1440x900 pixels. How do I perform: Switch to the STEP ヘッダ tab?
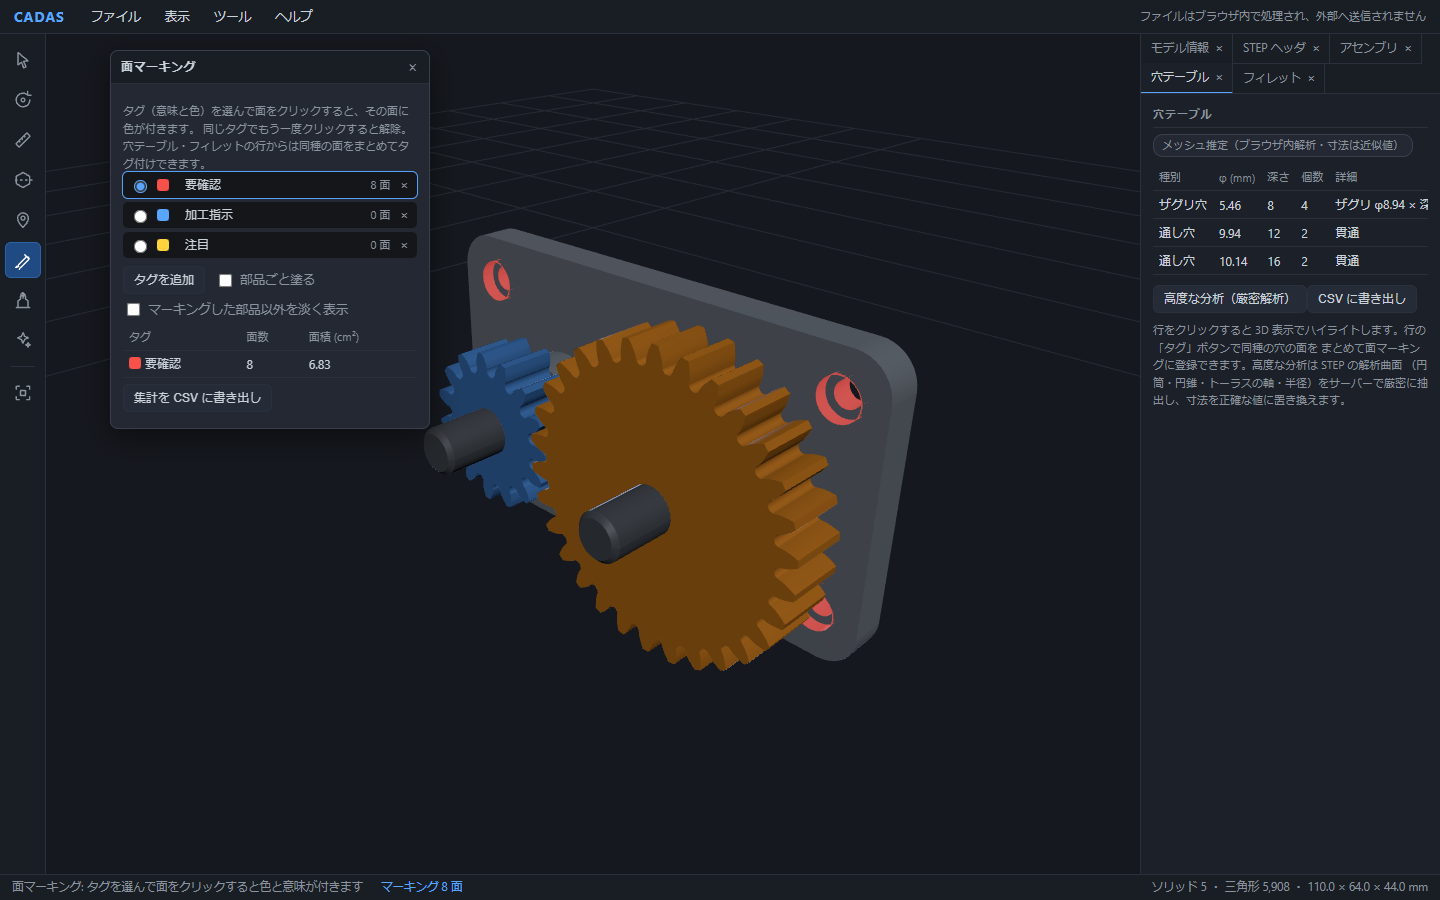point(1274,48)
